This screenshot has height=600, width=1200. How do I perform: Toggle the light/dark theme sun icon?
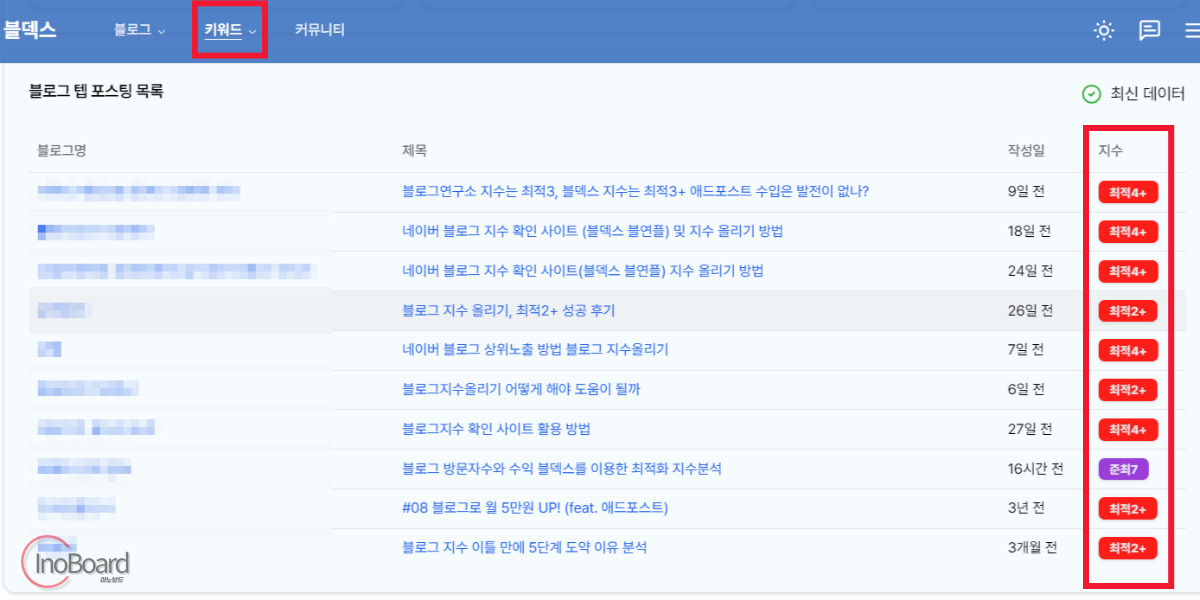pyautogui.click(x=1103, y=30)
